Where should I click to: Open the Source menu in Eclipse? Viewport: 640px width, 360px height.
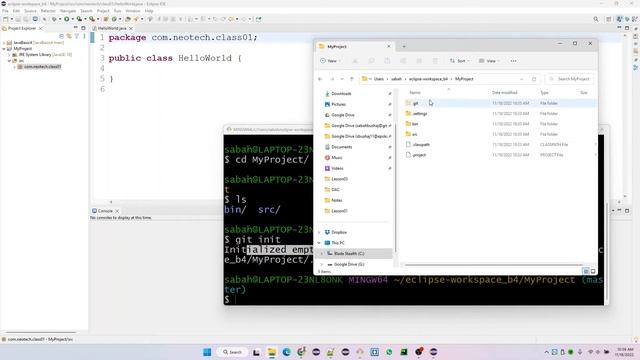point(30,11)
